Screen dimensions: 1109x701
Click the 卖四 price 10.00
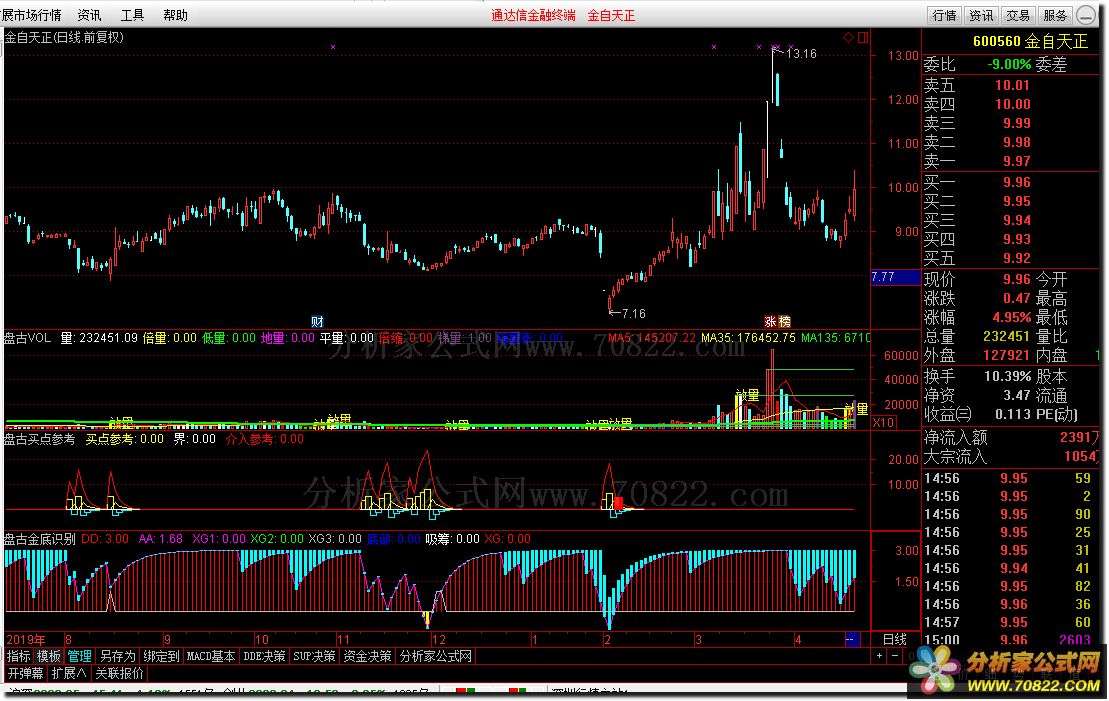pyautogui.click(x=1012, y=104)
